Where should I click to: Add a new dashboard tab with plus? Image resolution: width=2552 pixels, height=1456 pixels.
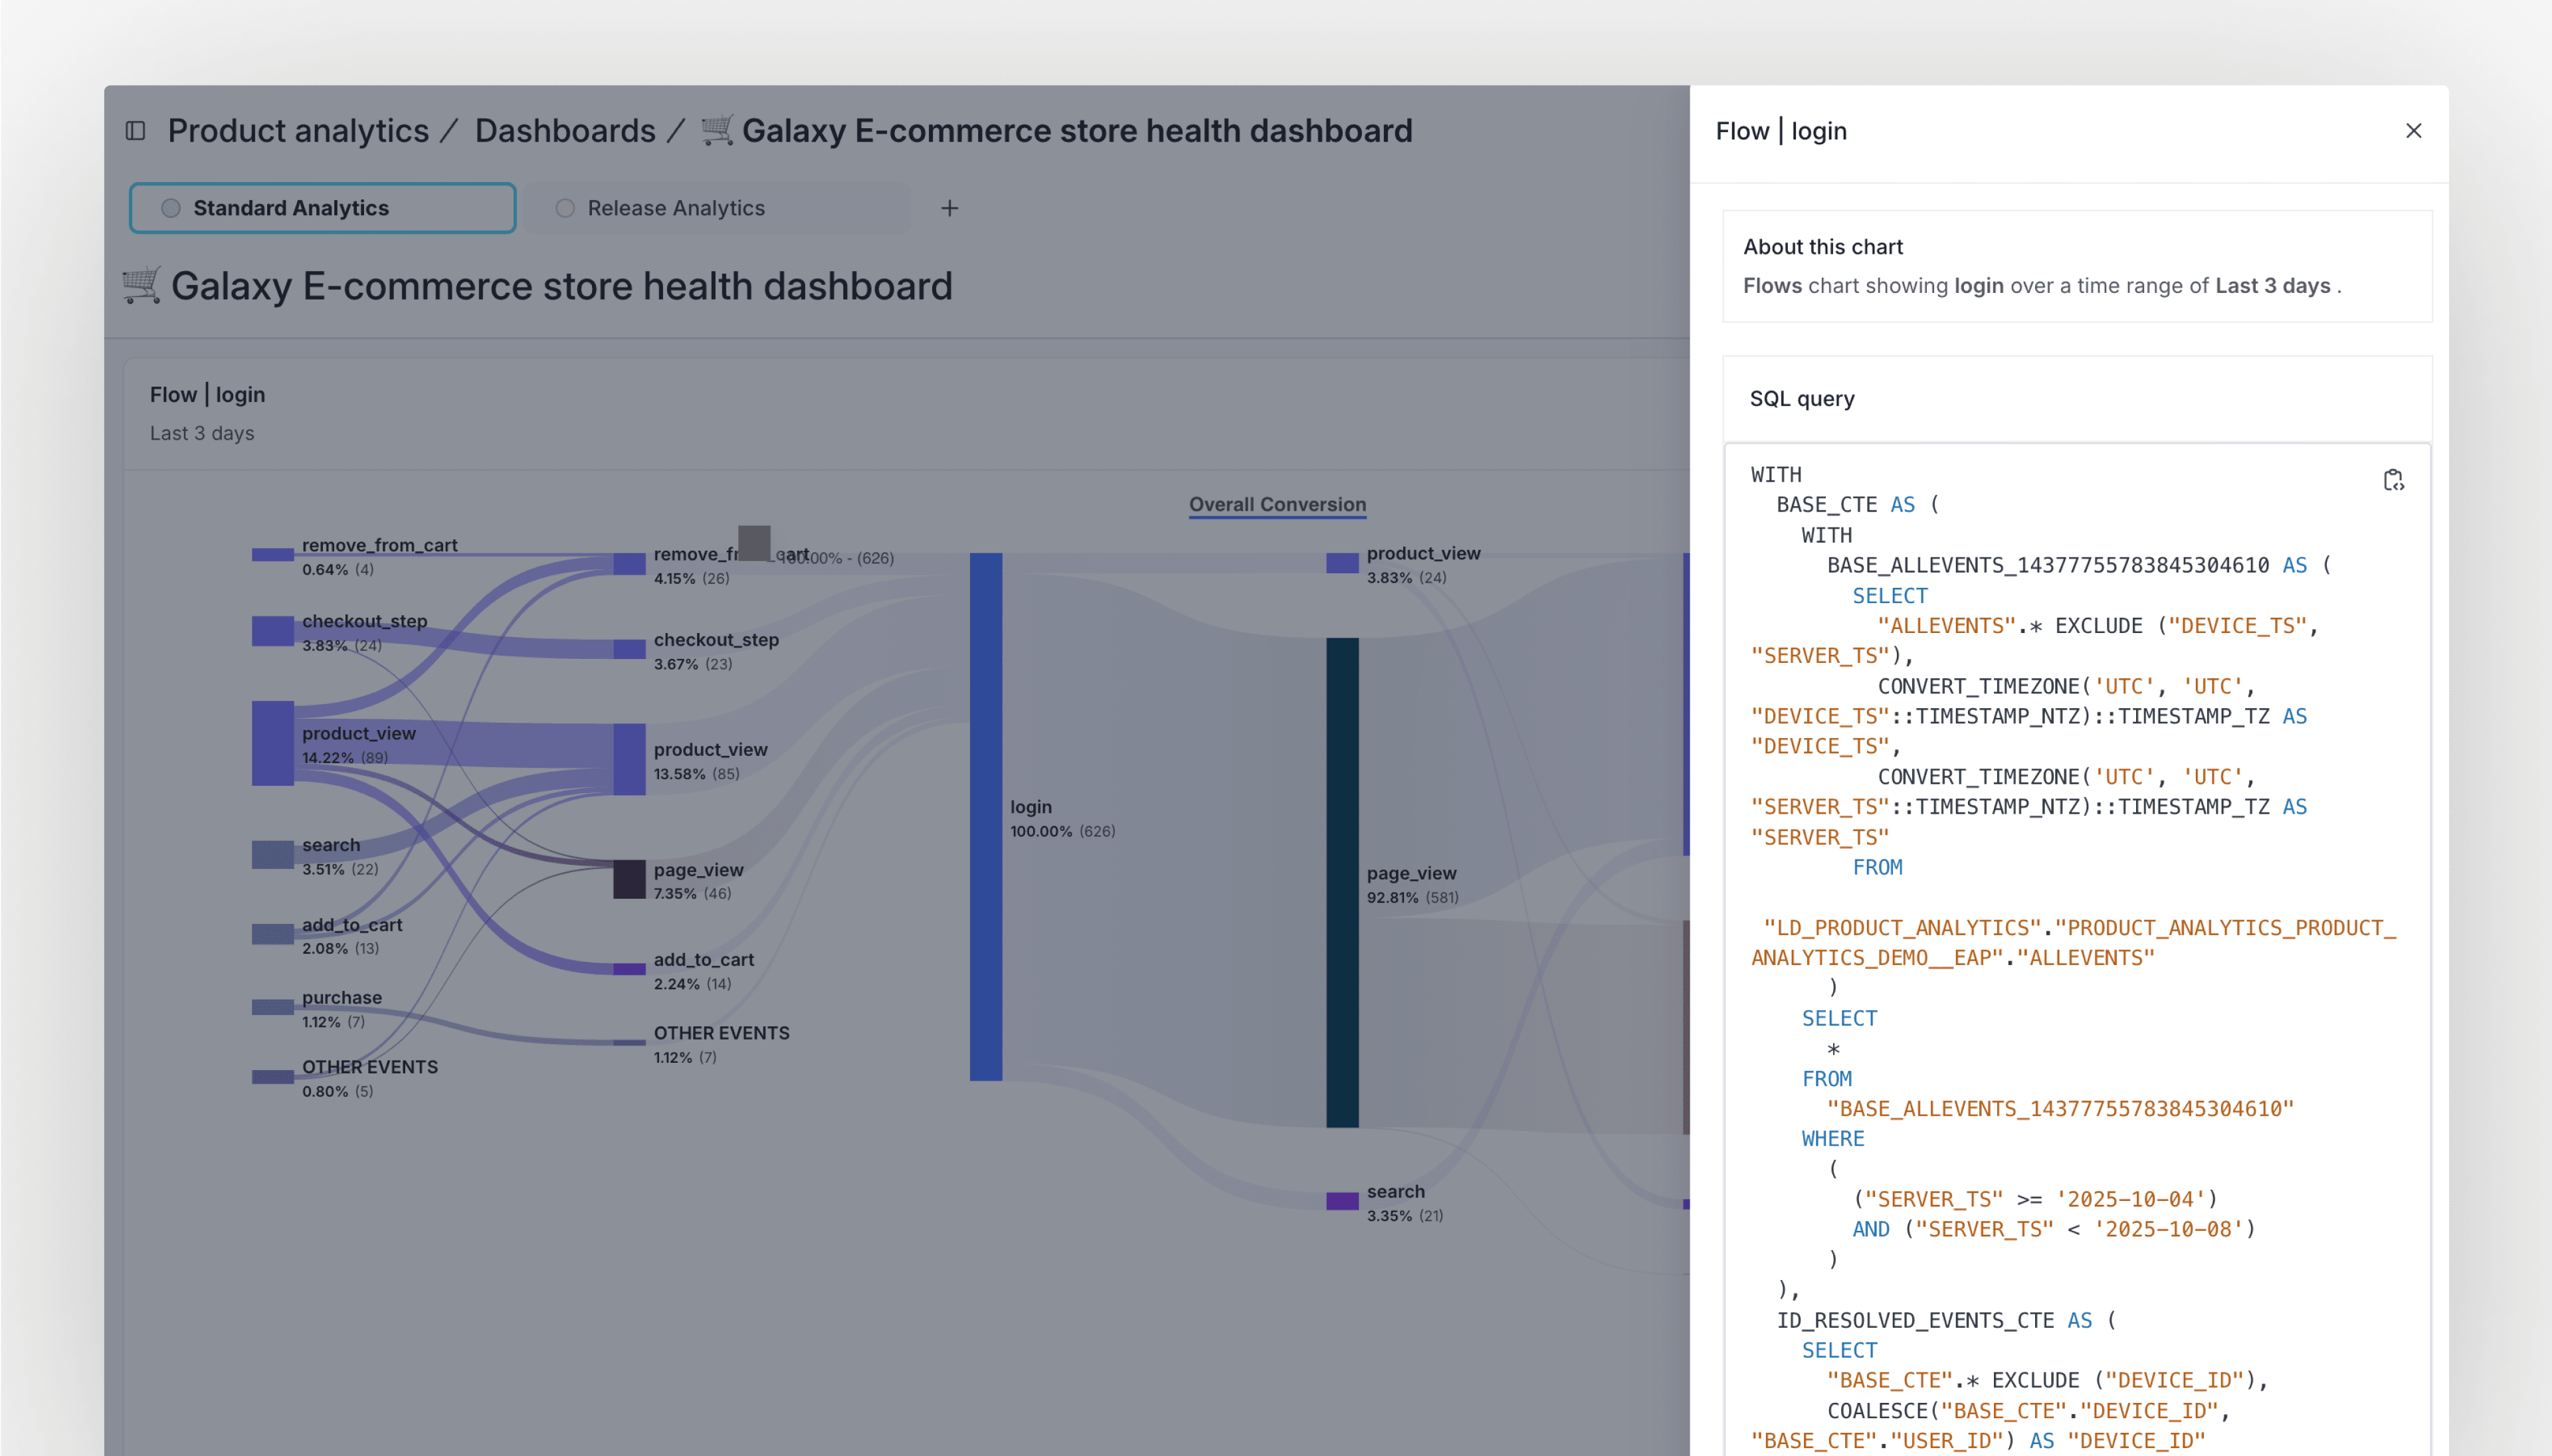click(x=949, y=208)
